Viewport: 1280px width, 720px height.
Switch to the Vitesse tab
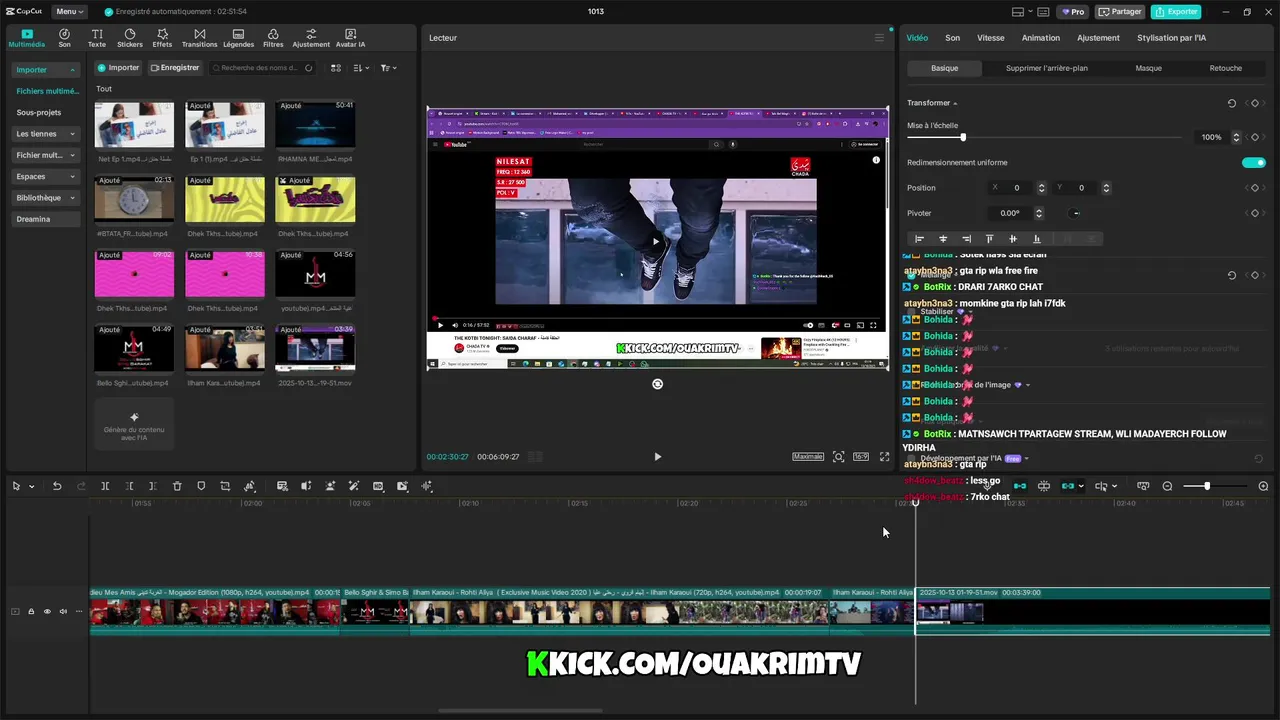click(x=990, y=38)
